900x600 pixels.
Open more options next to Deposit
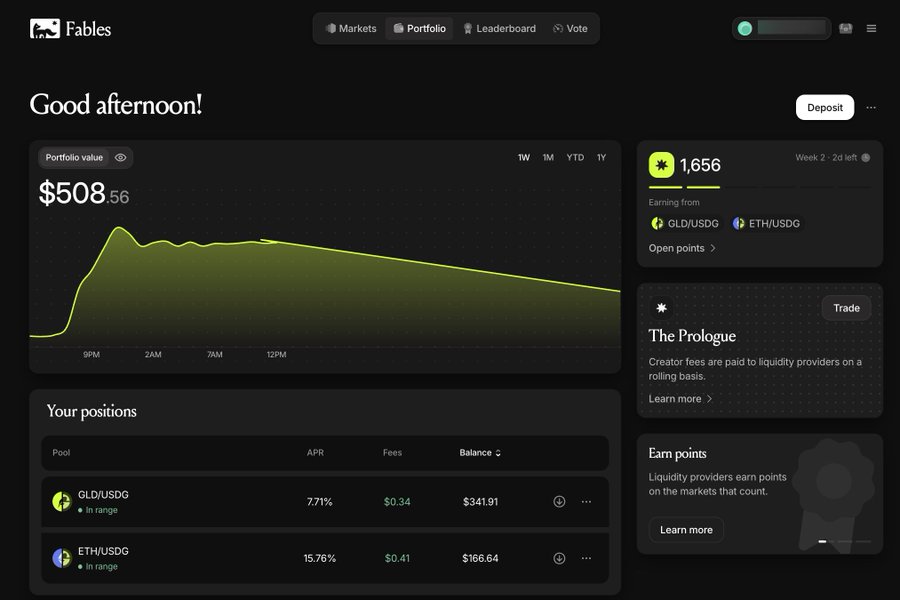871,107
